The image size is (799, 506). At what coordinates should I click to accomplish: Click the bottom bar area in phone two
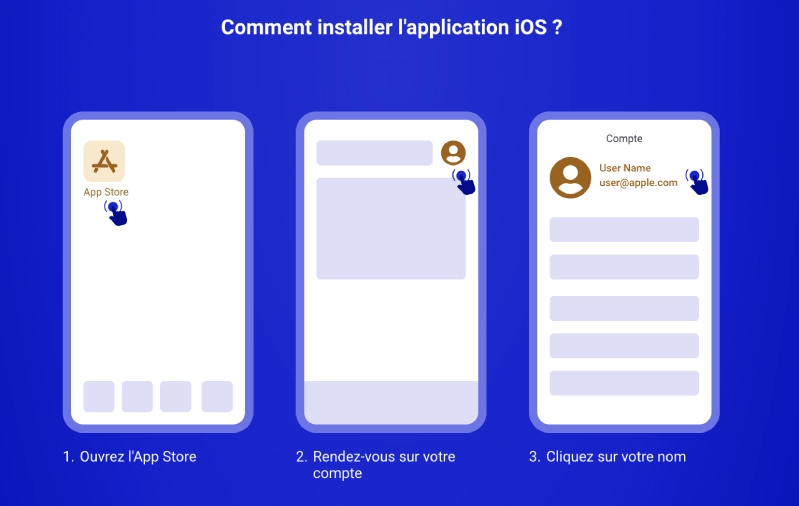pyautogui.click(x=391, y=403)
